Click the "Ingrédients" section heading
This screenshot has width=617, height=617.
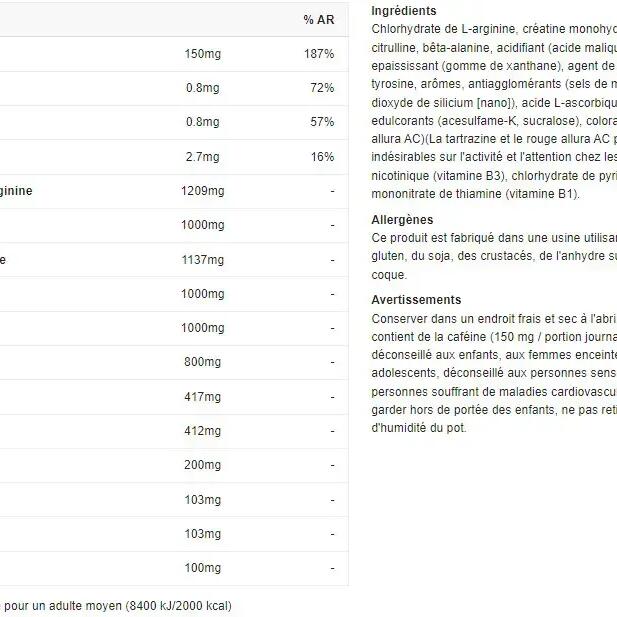pos(403,11)
